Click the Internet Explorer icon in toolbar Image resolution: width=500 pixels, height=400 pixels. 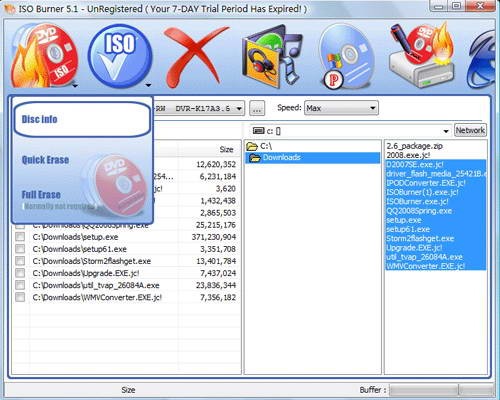click(481, 60)
